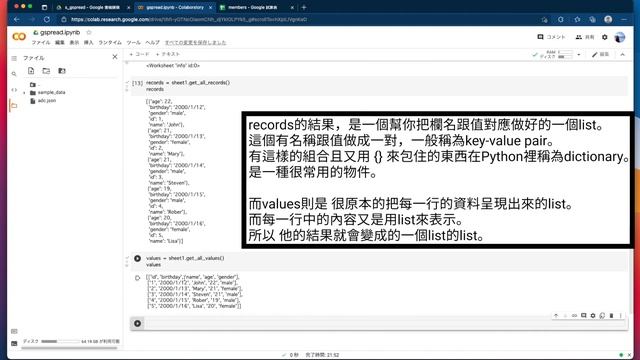The image size is (640, 360).
Task: Expand the sample_data folder
Action: pos(24,93)
